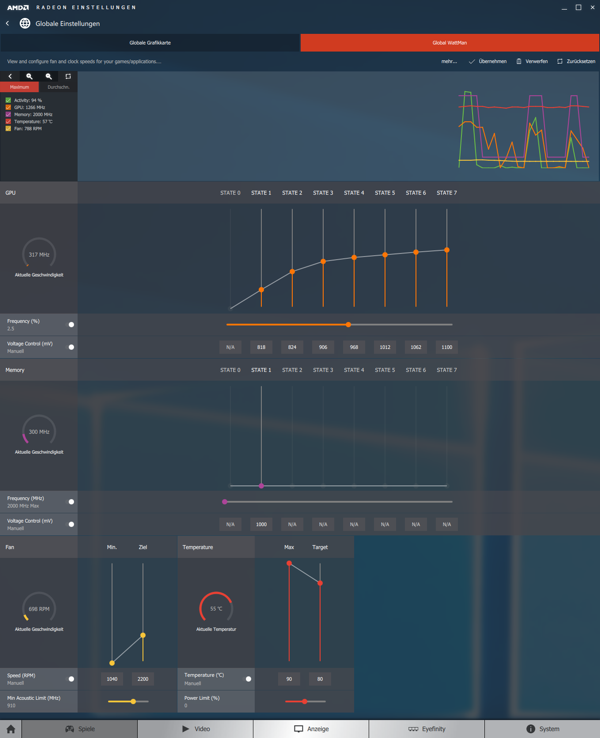Click the GPU STATE 3 column header
Image resolution: width=600 pixels, height=738 pixels.
323,193
